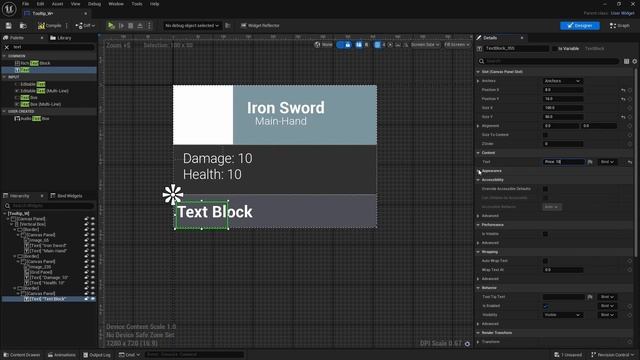The height and width of the screenshot is (360, 640).
Task: Toggle visibility eye of Text Block row
Action: 93,299
